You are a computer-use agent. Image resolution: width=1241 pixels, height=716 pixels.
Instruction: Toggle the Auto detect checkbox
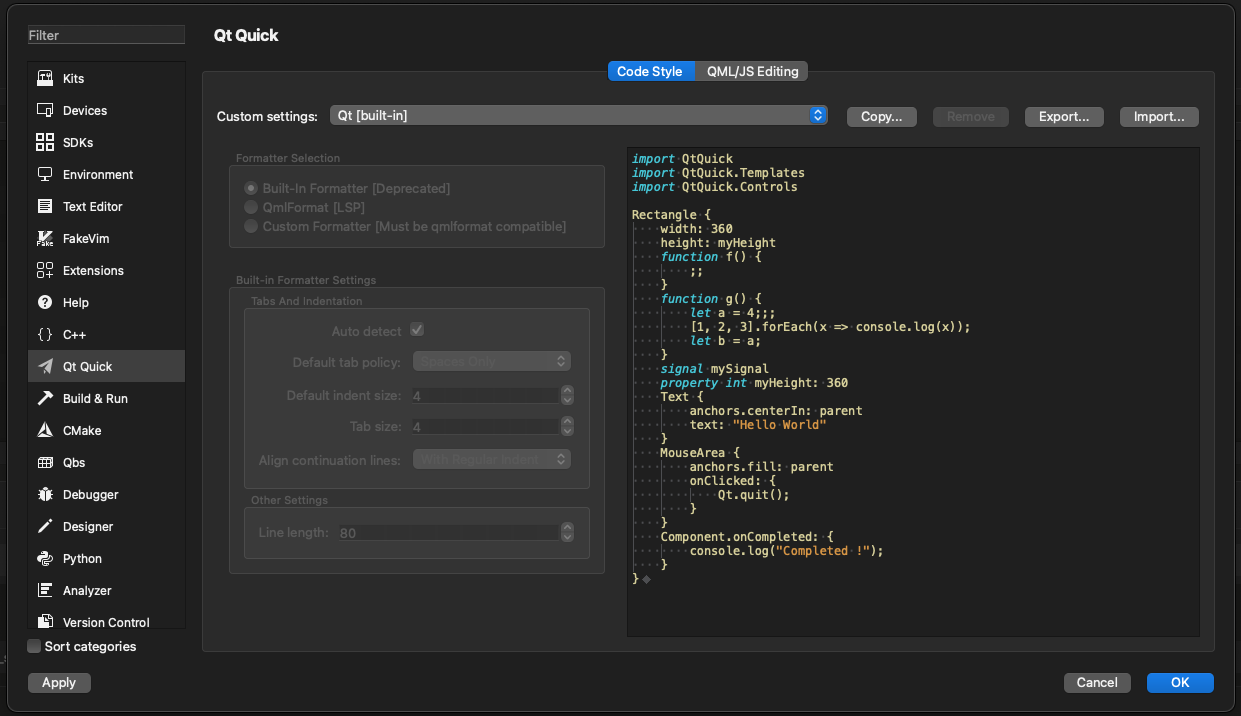click(x=417, y=330)
